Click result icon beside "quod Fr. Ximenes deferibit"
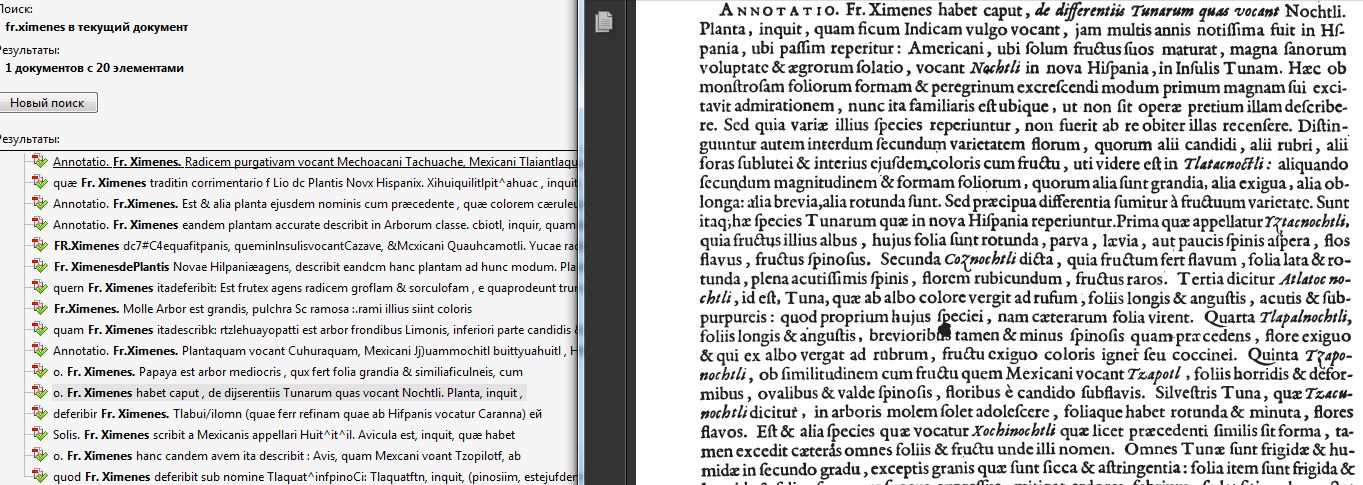1363x485 pixels. [x=40, y=477]
